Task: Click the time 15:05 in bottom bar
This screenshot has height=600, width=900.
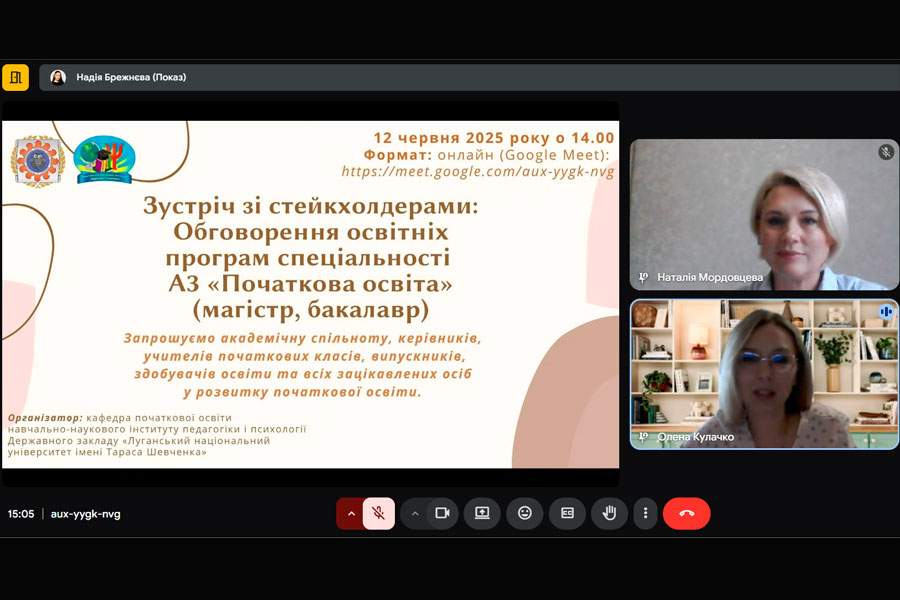Action: 21,514
